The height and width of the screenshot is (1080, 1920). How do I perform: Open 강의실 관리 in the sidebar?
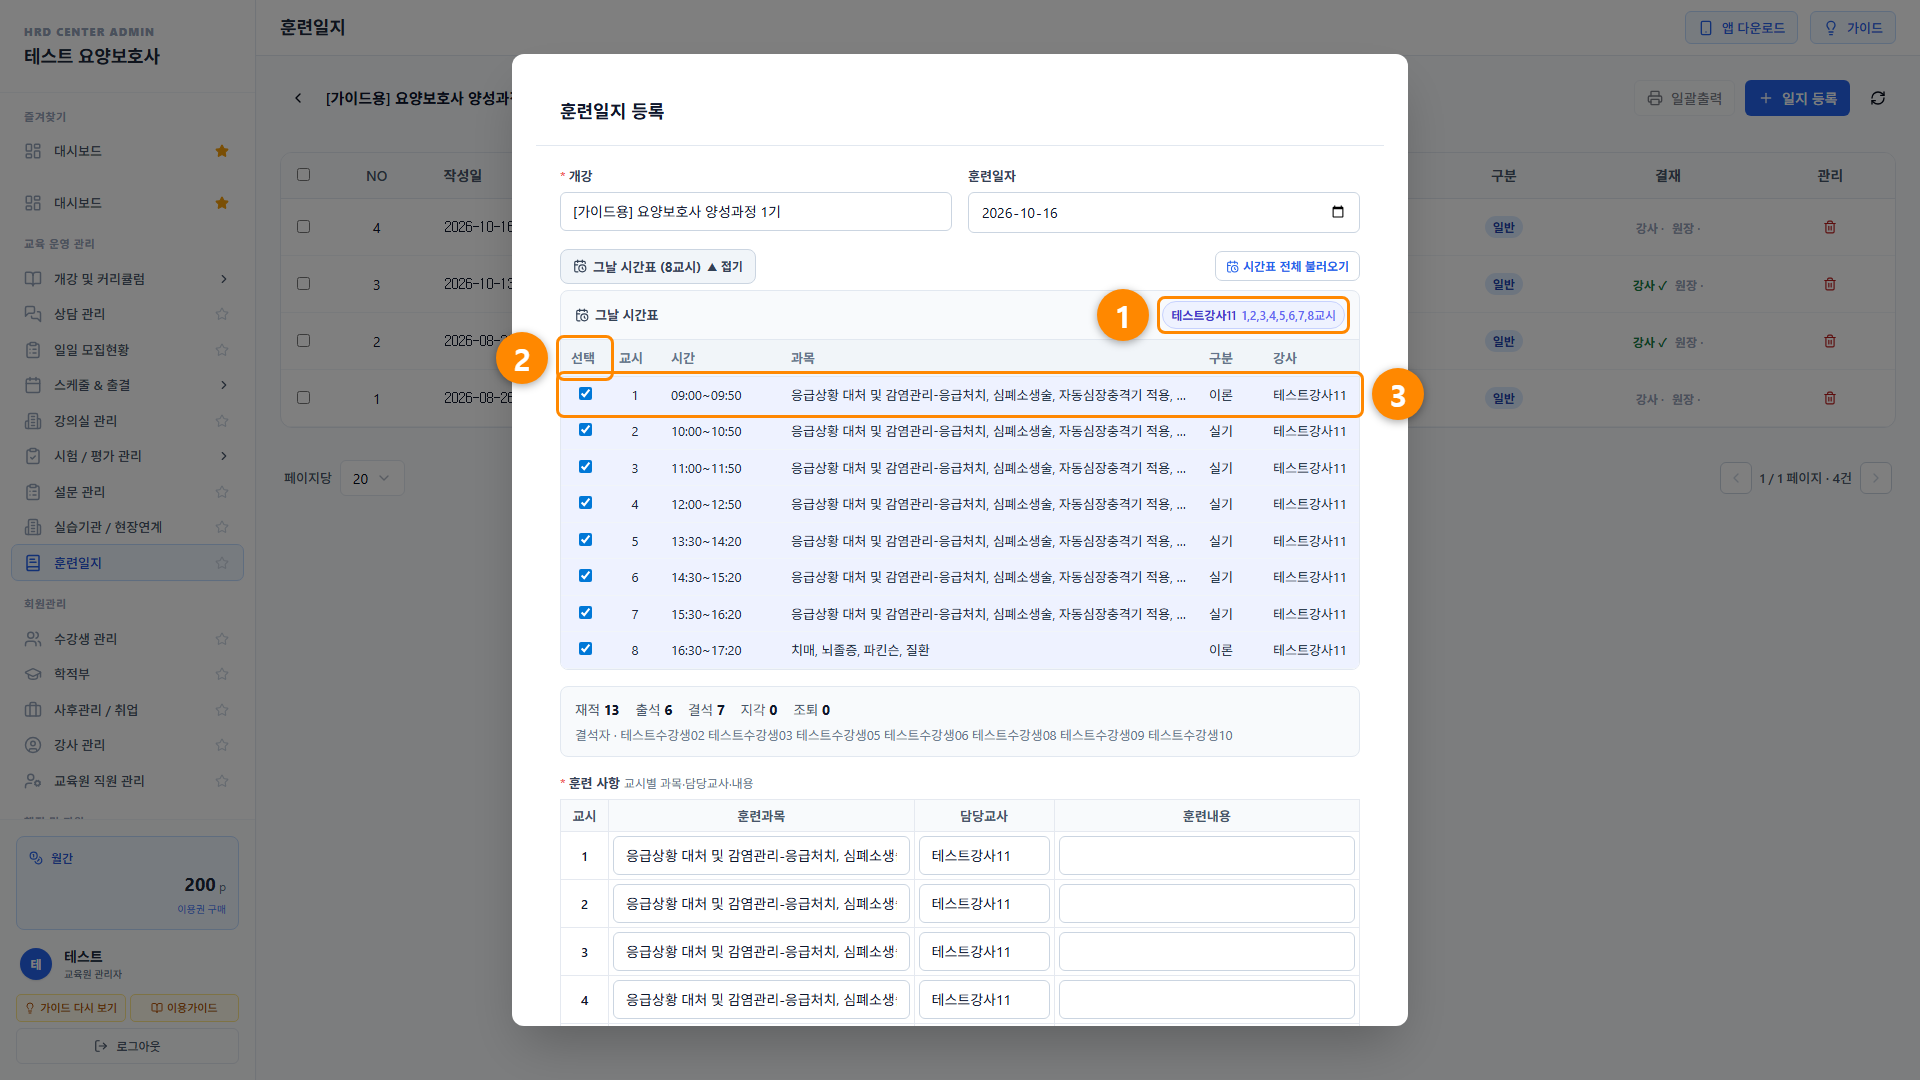(127, 421)
